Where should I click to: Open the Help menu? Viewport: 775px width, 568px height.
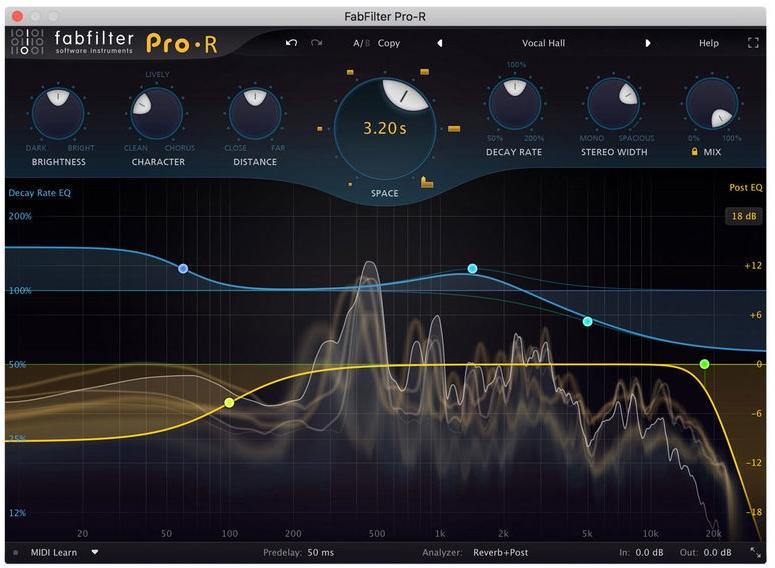pyautogui.click(x=708, y=43)
